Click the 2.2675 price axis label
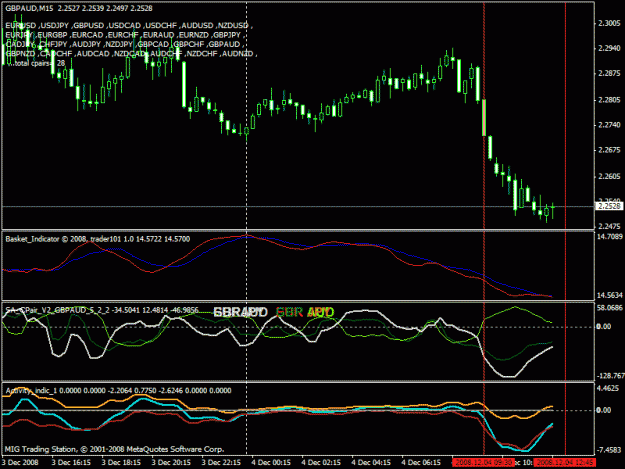The width and height of the screenshot is (625, 469). (609, 150)
